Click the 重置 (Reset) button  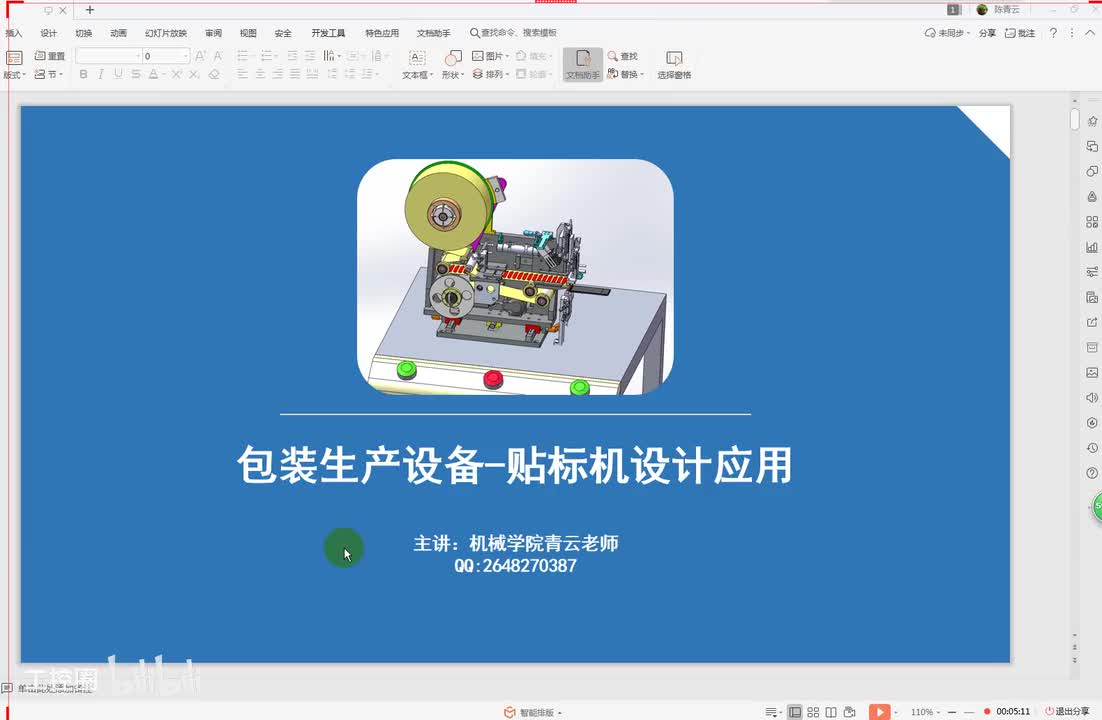(49, 56)
